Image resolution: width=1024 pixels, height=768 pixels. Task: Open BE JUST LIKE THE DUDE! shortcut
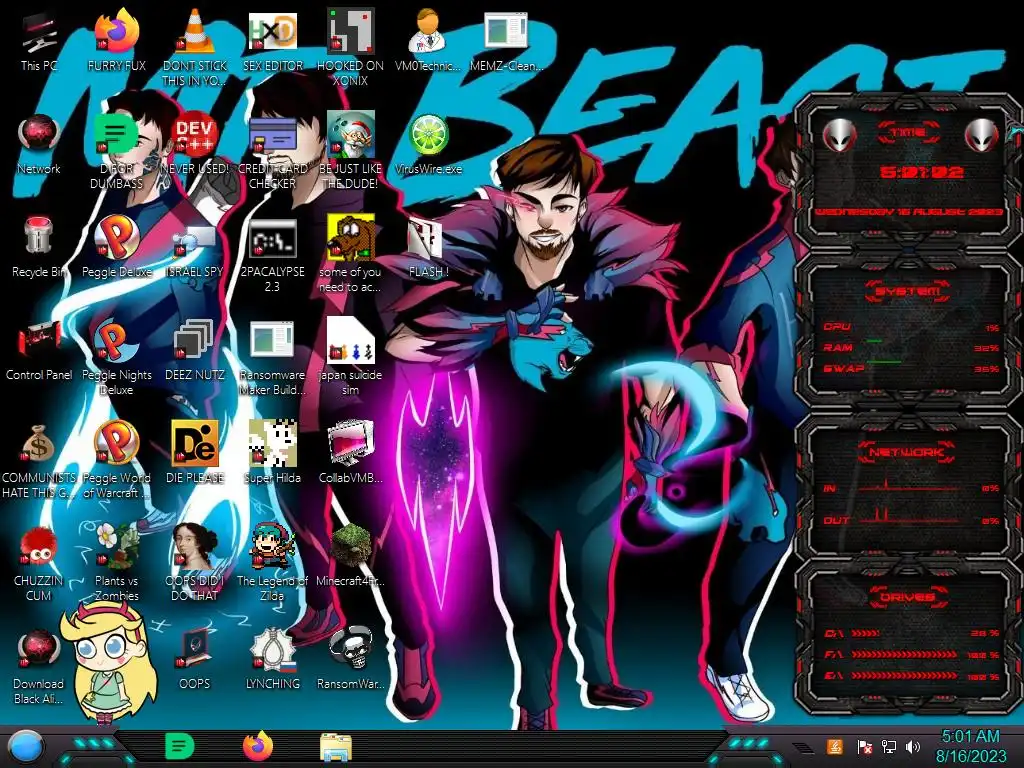point(350,152)
